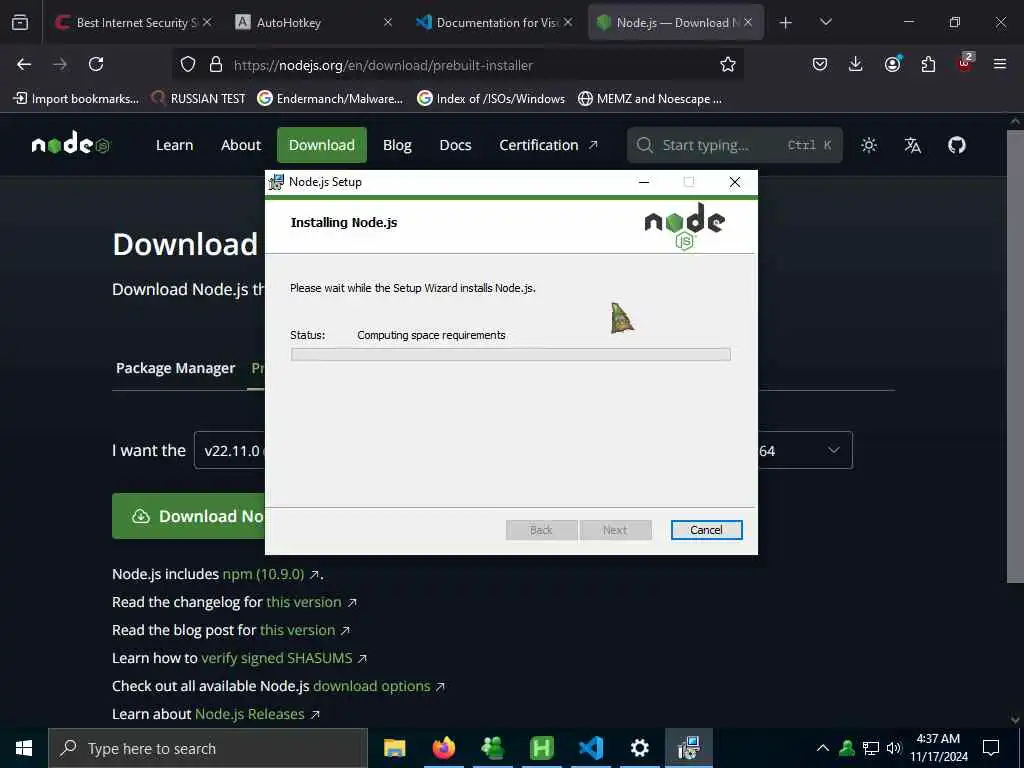Open the RUSSIAN TEST bookmark

pos(198,99)
